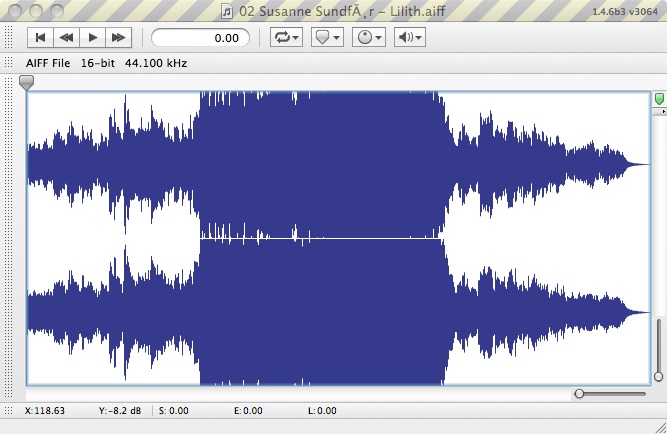Screen dimensions: 667x434
Task: Open the knob control dropdown
Action: (368, 37)
